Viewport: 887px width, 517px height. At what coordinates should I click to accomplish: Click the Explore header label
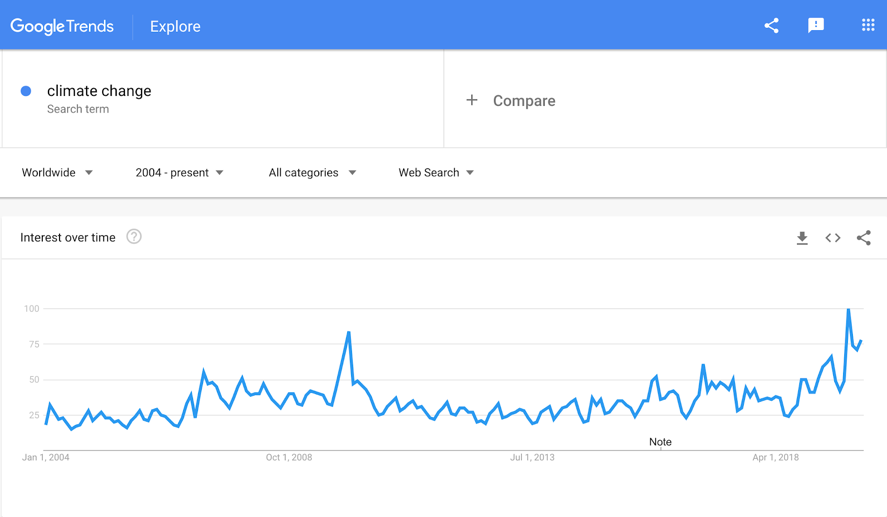tap(175, 27)
